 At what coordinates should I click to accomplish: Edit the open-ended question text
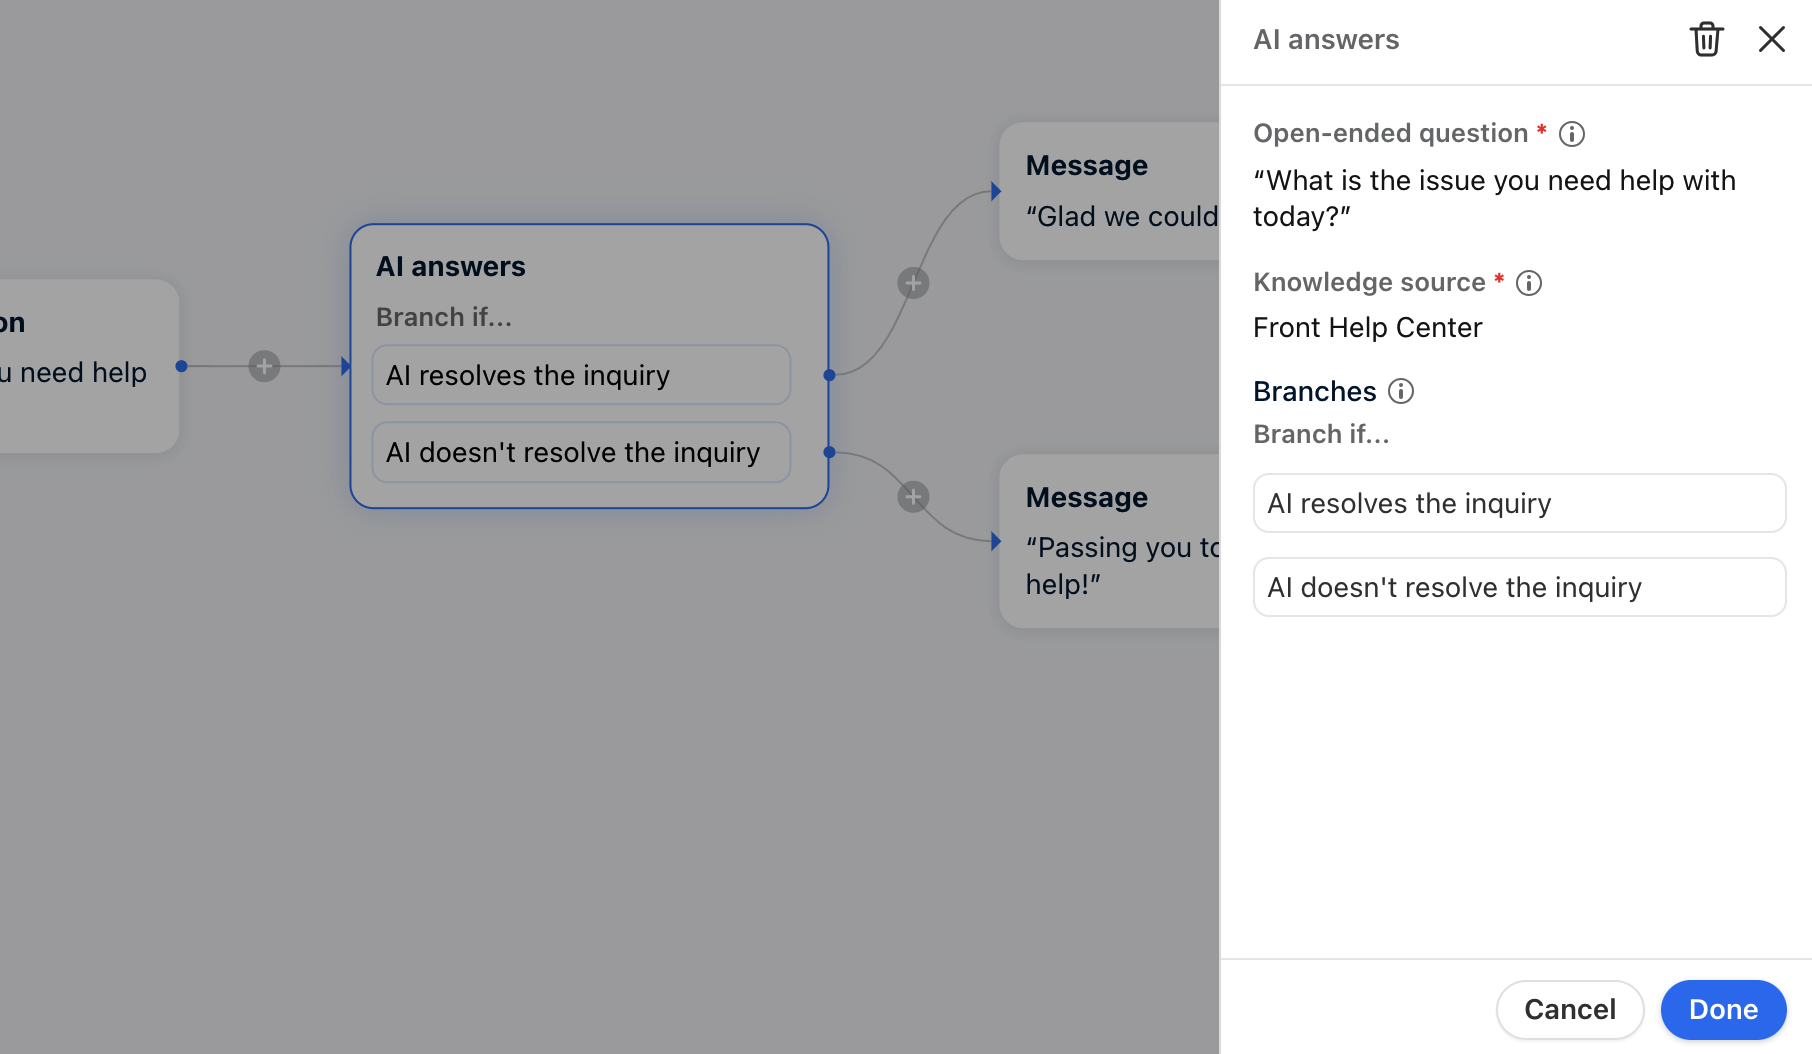coord(1494,198)
